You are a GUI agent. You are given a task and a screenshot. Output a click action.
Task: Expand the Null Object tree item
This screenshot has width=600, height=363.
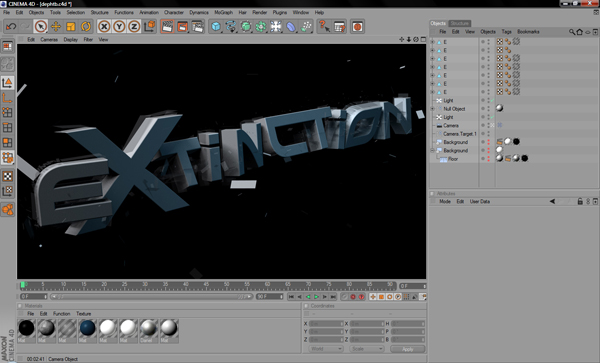point(433,109)
